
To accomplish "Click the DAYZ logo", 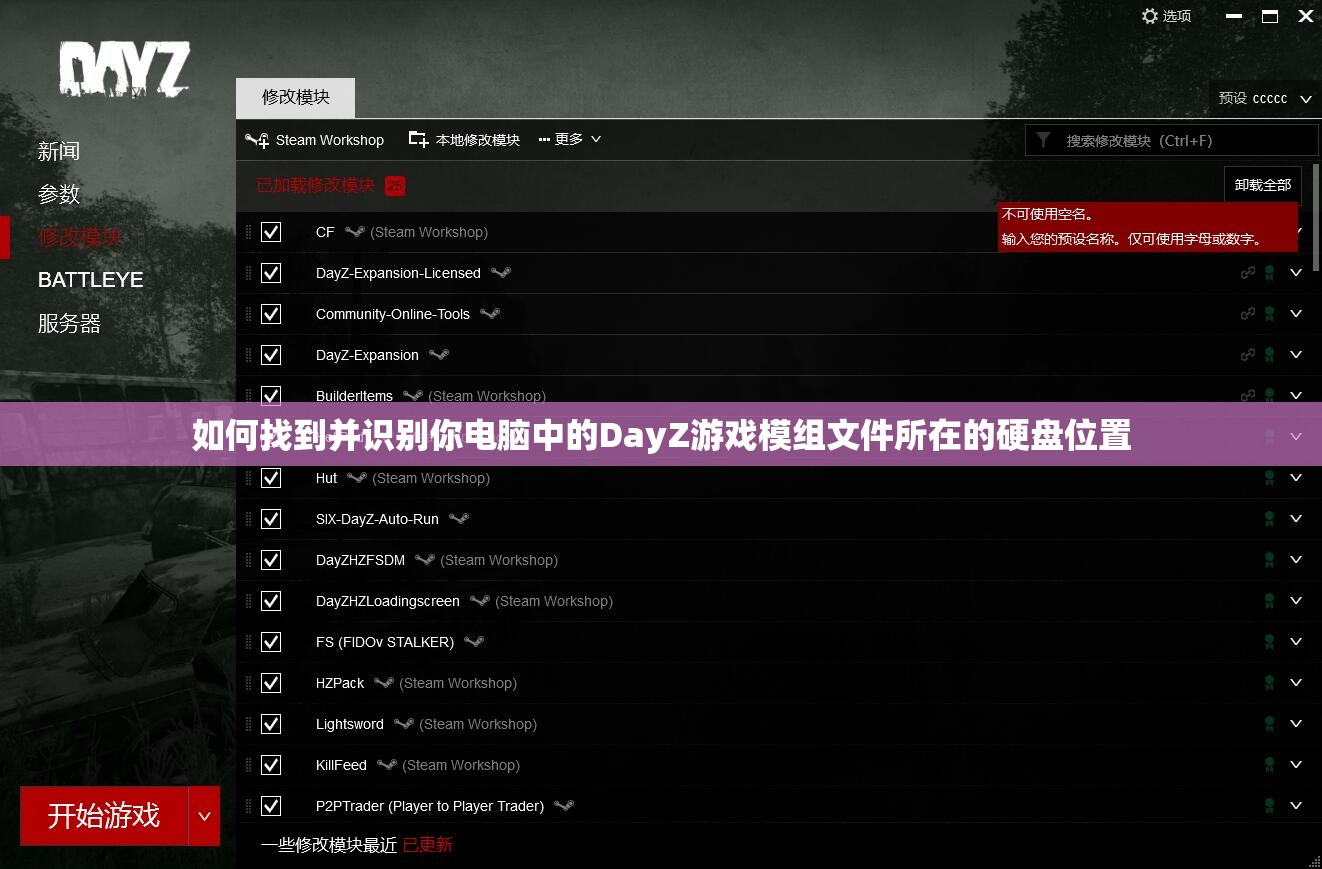I will 125,71.
